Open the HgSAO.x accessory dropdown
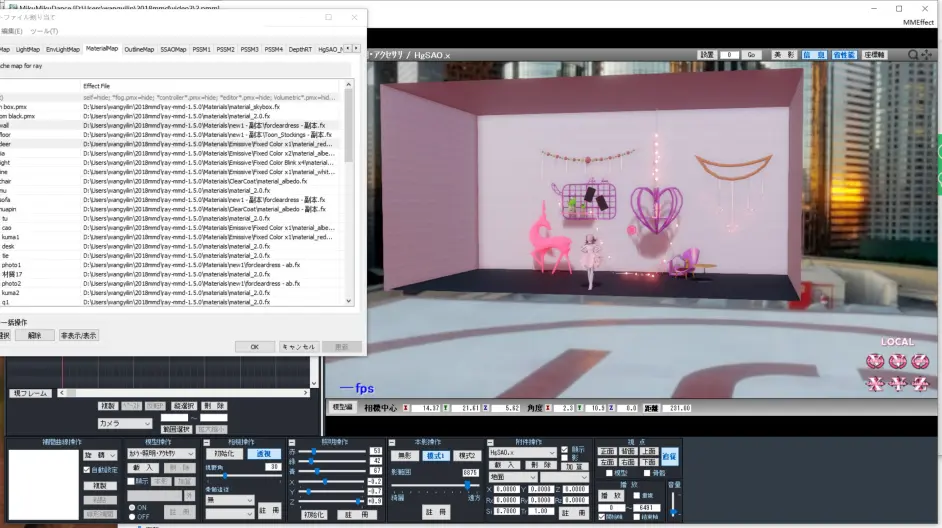 [523, 452]
